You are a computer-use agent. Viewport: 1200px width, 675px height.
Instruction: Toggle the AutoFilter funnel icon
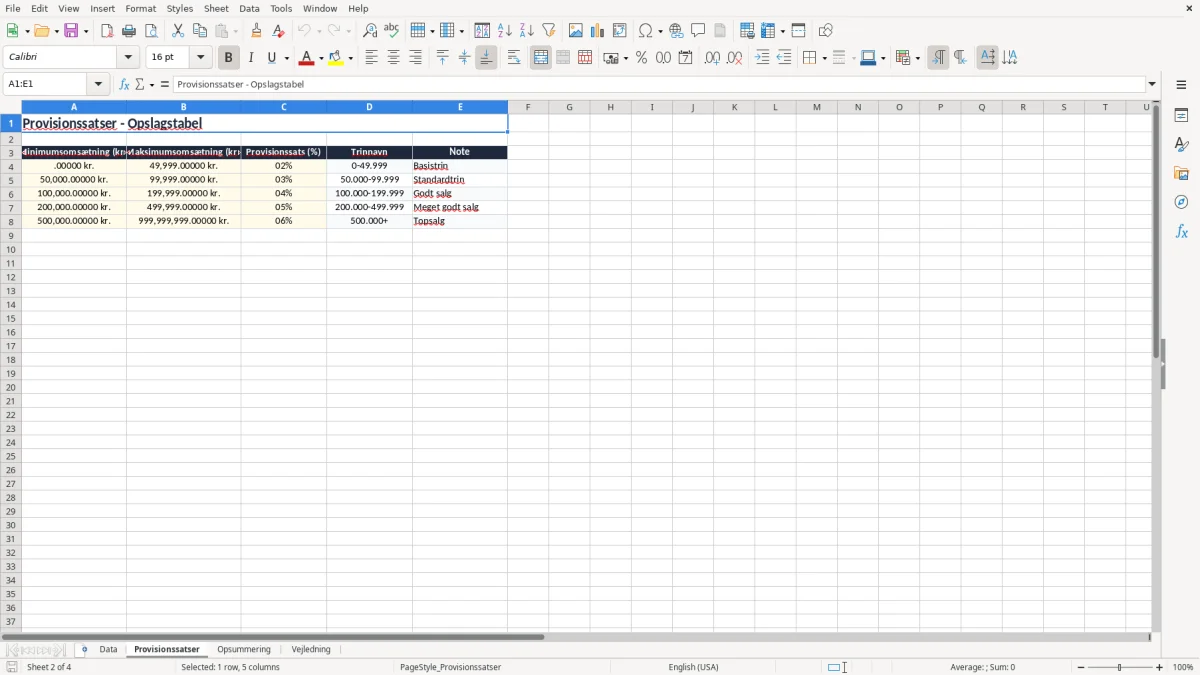coord(549,31)
